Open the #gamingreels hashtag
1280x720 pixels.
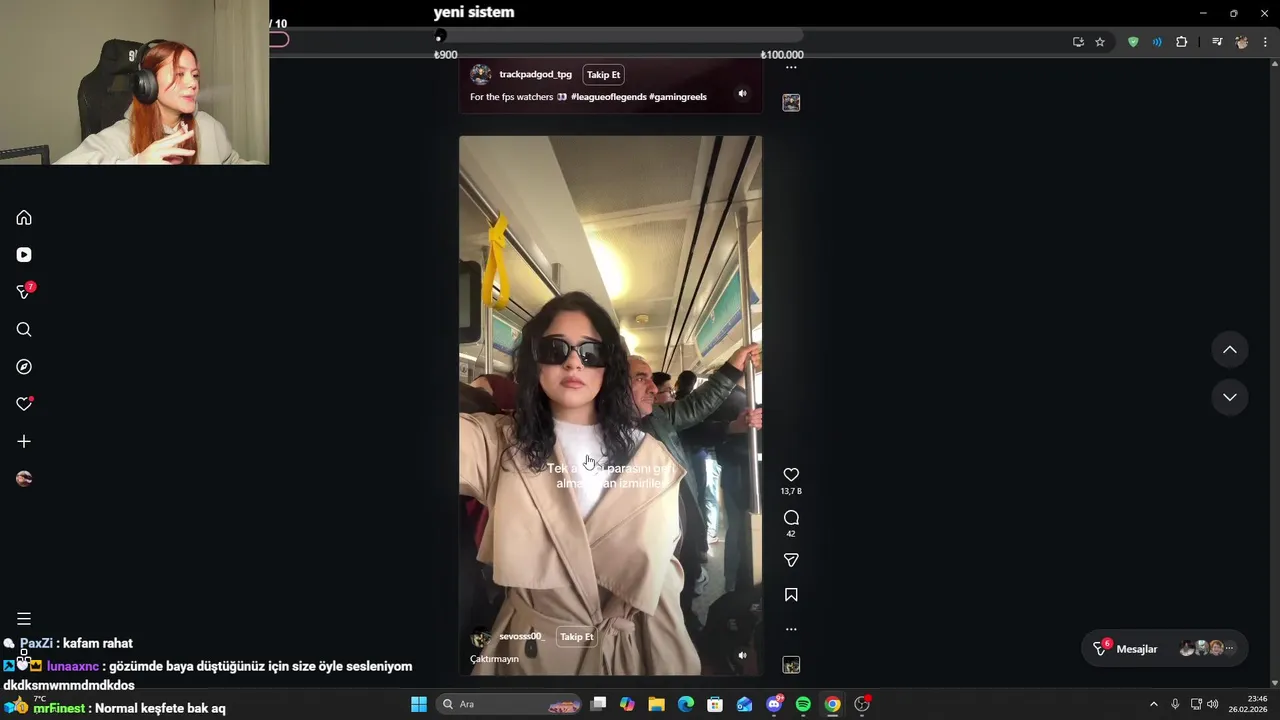tap(678, 97)
